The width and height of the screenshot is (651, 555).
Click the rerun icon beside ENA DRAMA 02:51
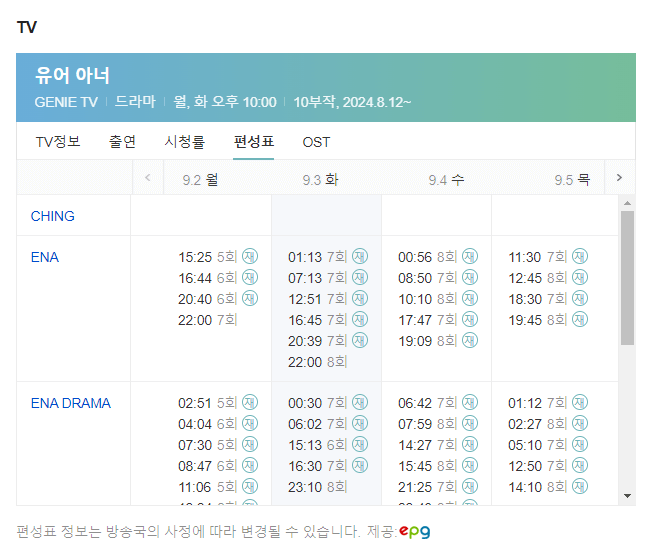pyautogui.click(x=250, y=402)
